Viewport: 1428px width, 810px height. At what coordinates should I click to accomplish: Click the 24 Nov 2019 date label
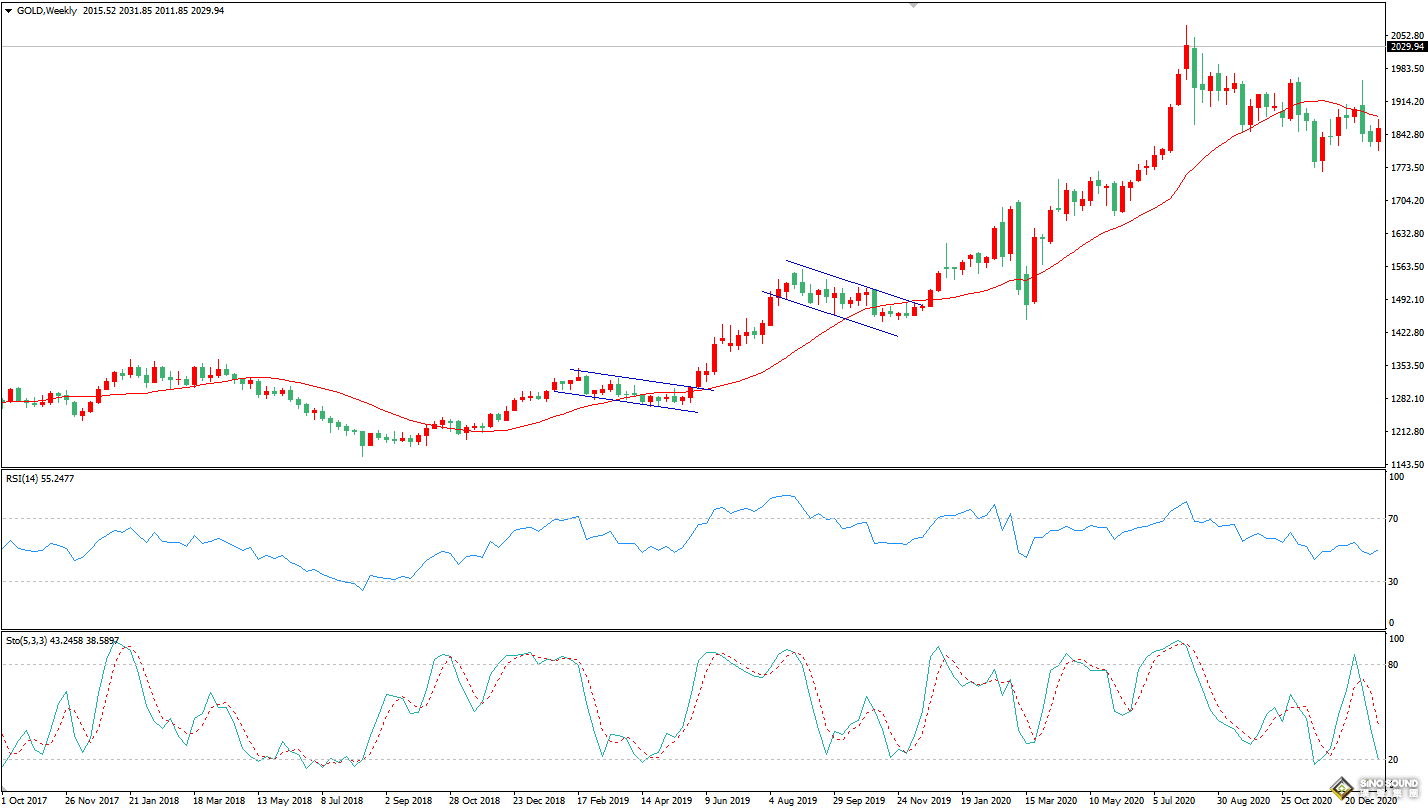point(923,801)
